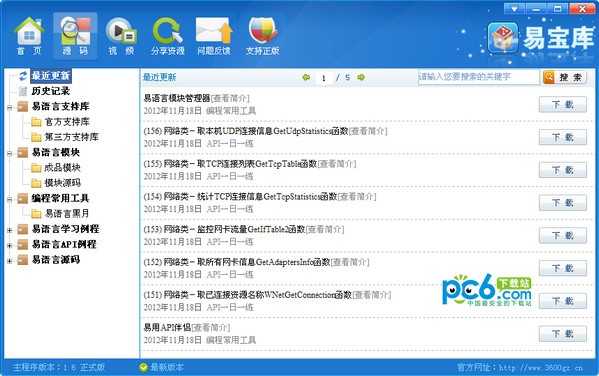Download item (154) GetTcpStatistics函数
Image resolution: width=599 pixels, height=376 pixels.
pyautogui.click(x=563, y=203)
